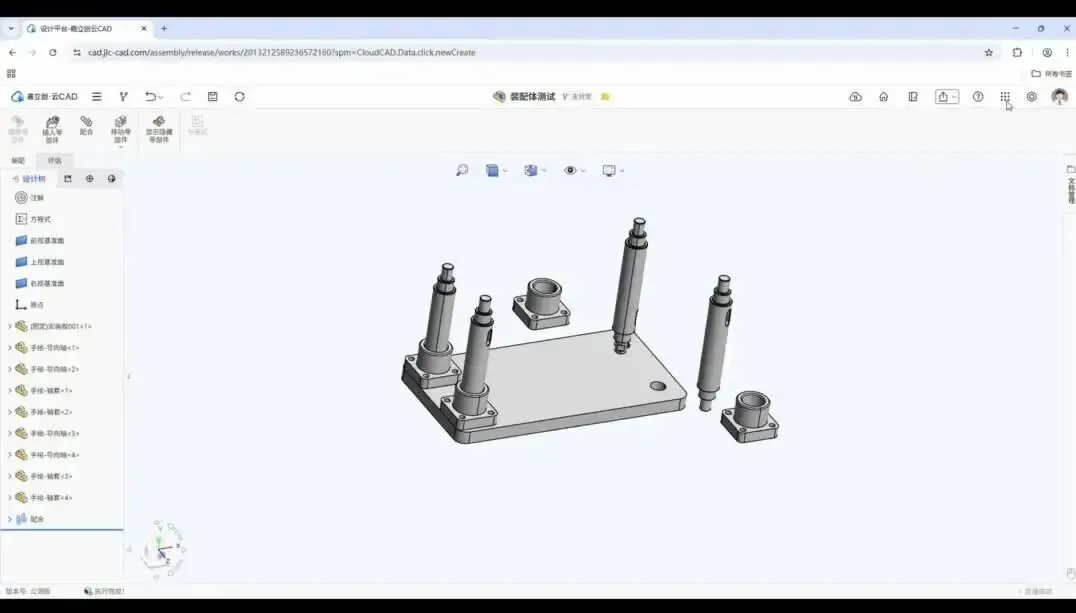Switch to the 评估 (Evaluate) tab
Viewport: 1076px width, 613px height.
pos(54,160)
